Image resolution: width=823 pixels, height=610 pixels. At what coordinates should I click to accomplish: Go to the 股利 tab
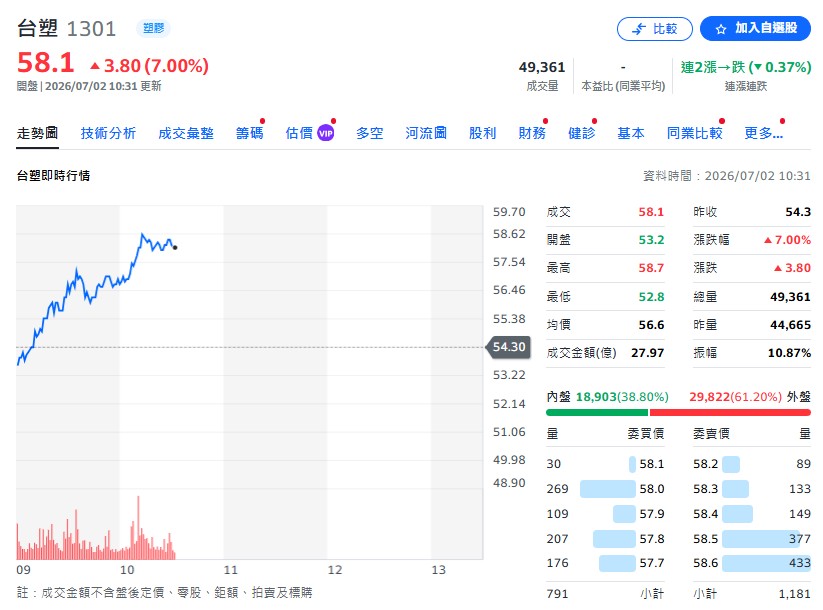point(482,133)
